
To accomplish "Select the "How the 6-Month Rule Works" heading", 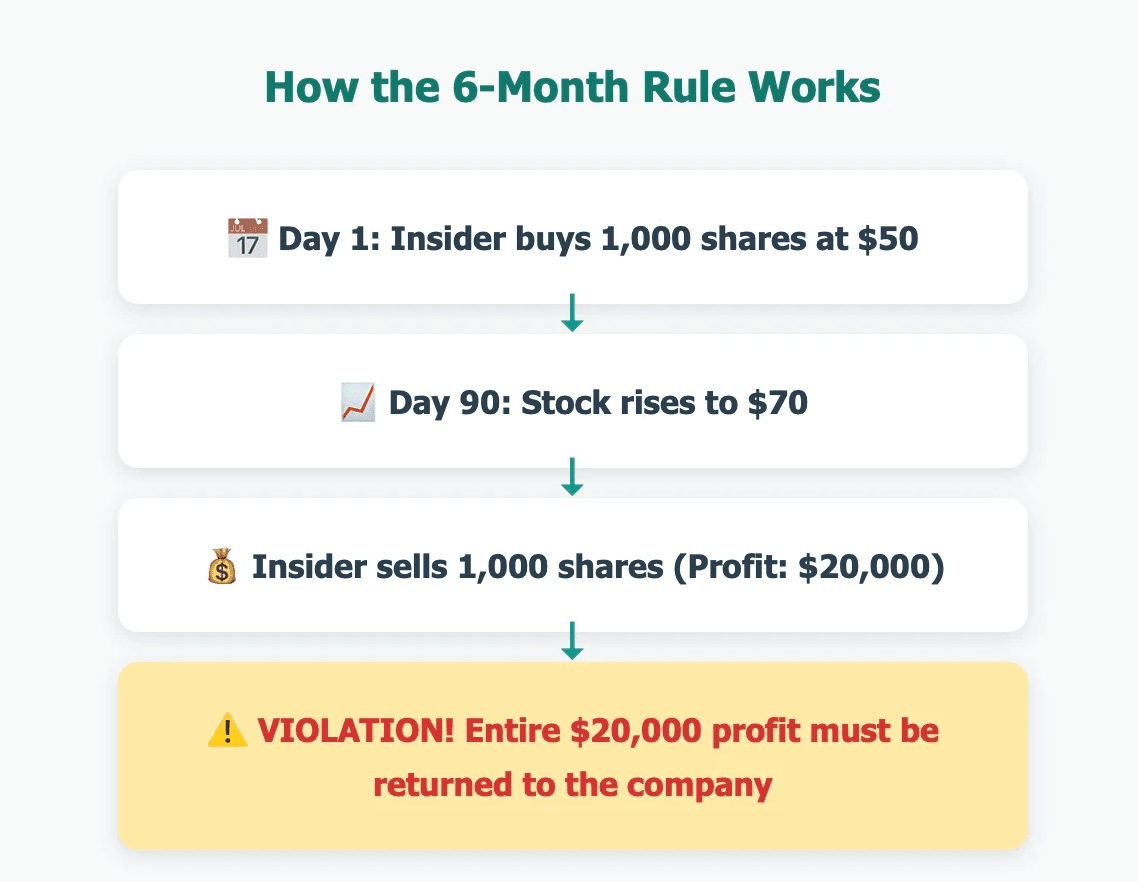I will (x=572, y=88).
